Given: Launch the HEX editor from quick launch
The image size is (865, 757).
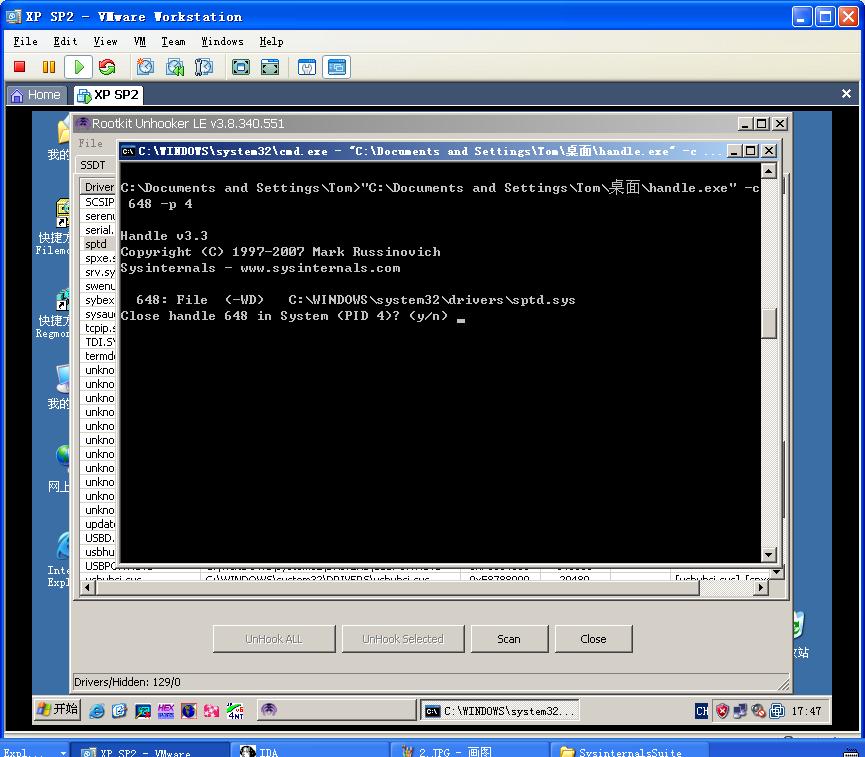Looking at the screenshot, I should (165, 711).
